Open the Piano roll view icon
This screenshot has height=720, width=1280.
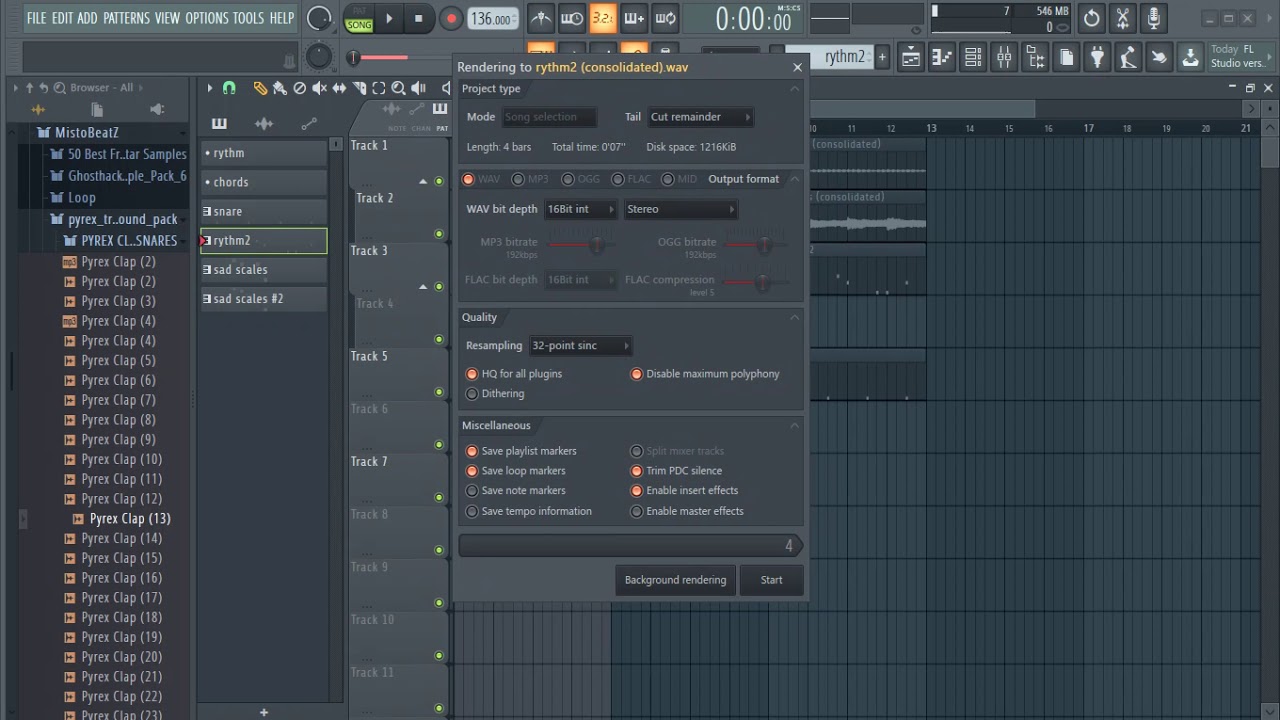942,58
